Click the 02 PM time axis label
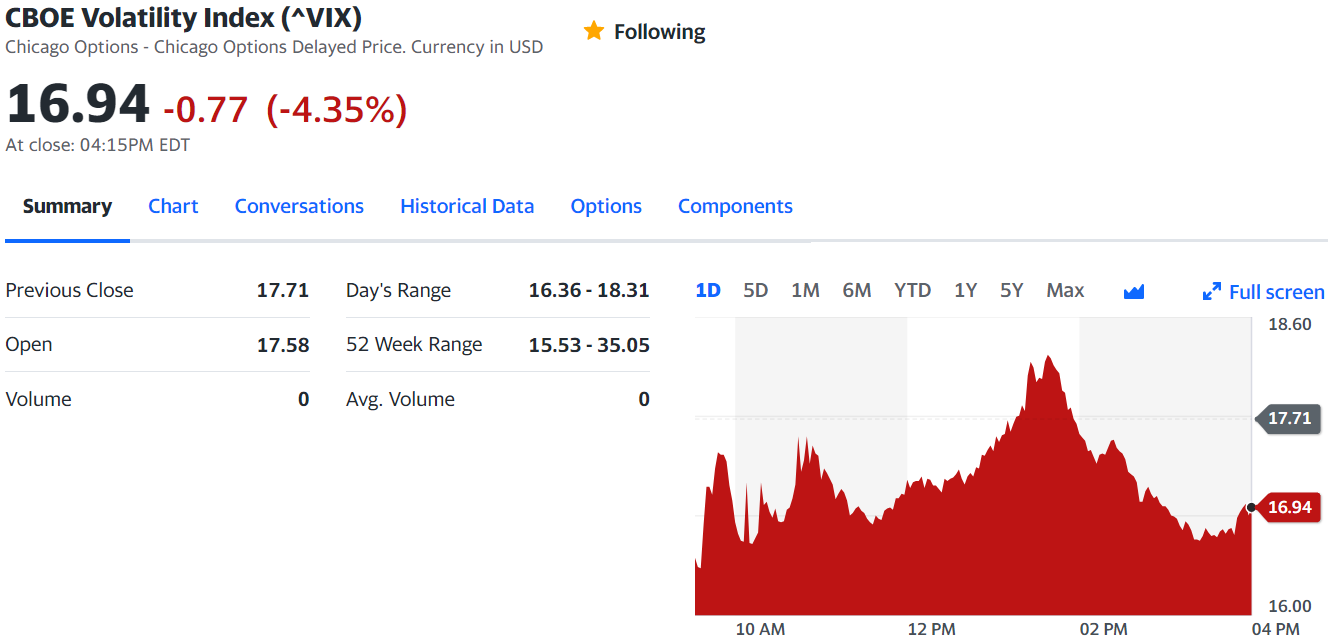 pos(1103,629)
